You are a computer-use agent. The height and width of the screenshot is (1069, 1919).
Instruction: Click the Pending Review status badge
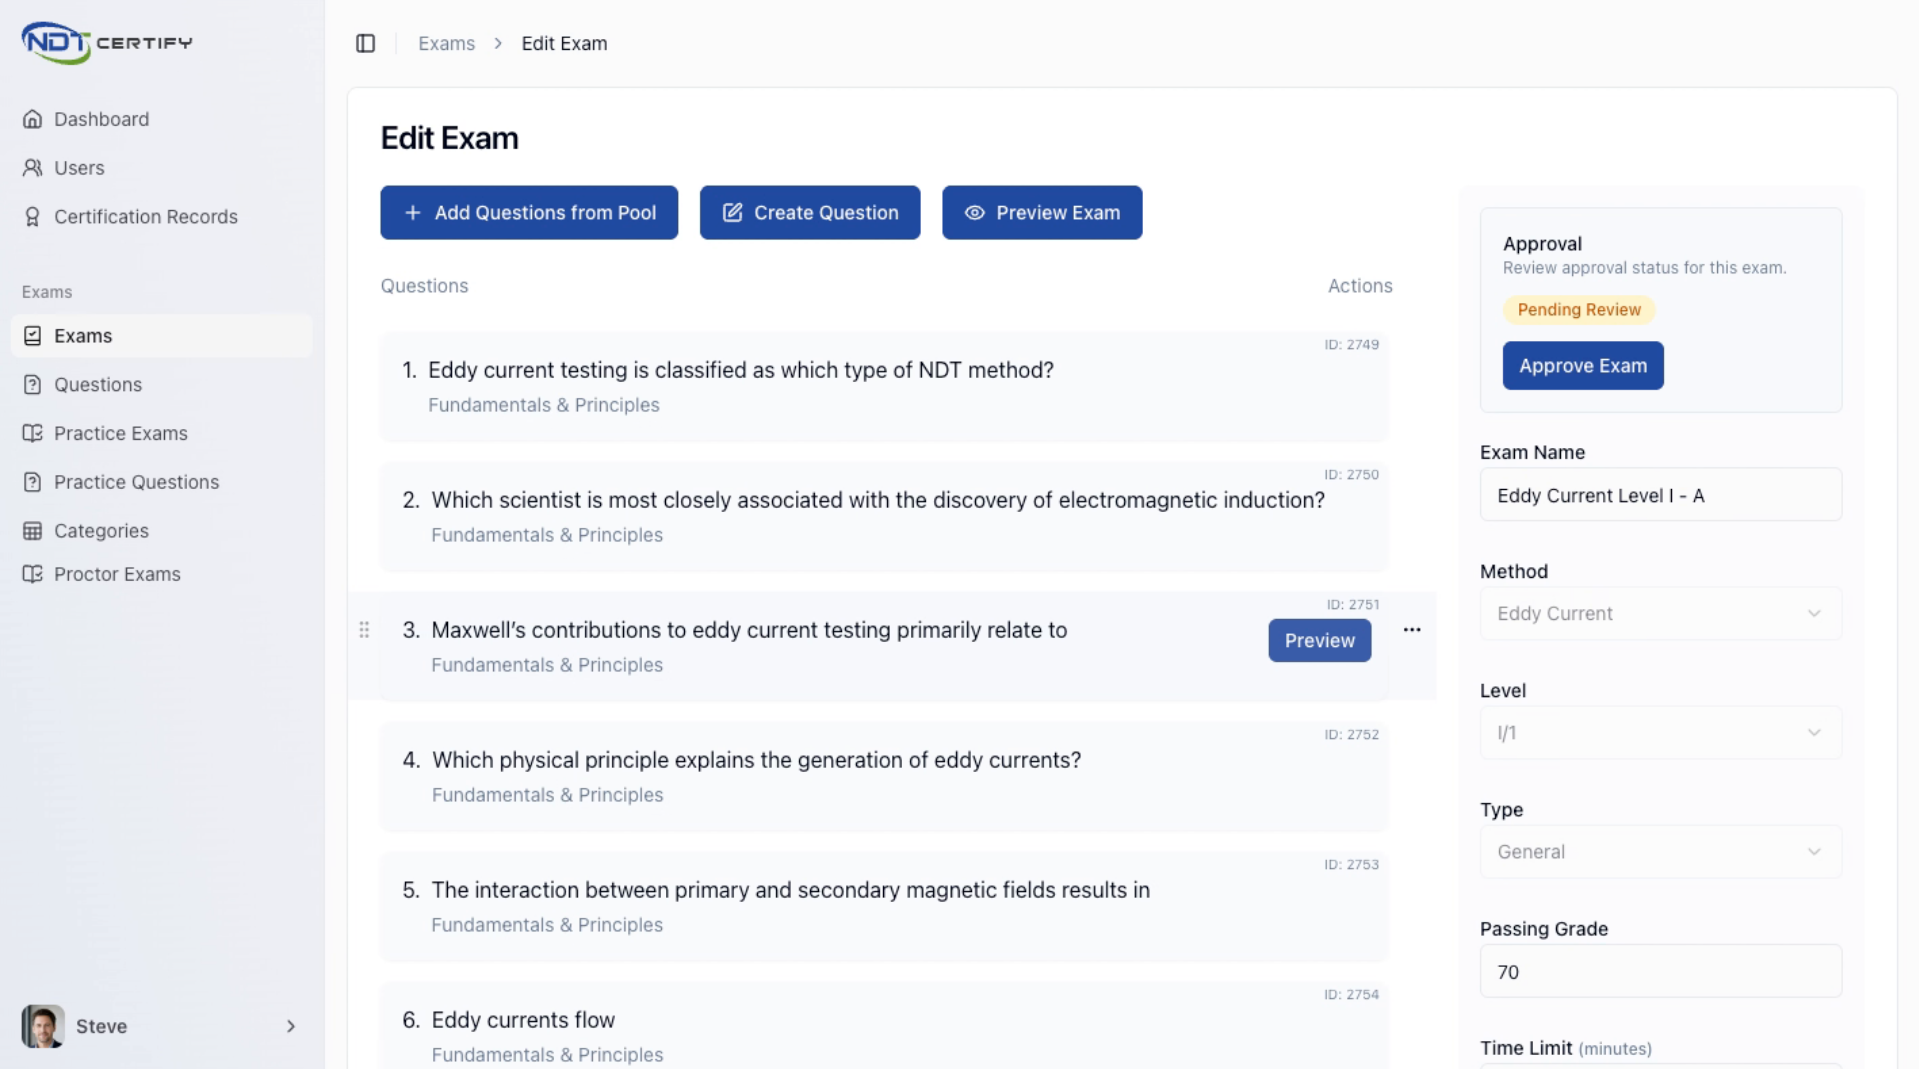tap(1579, 310)
